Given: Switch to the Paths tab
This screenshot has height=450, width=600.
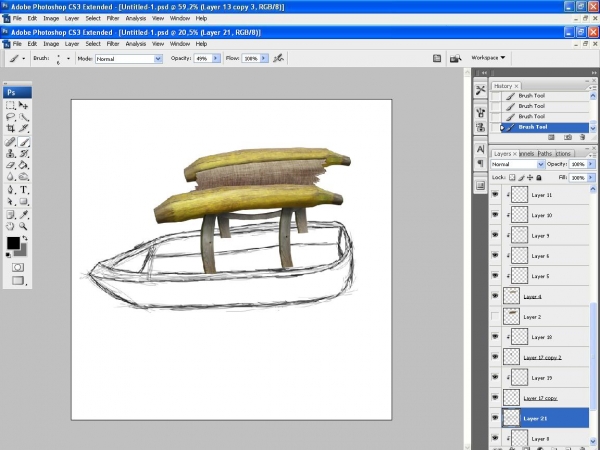Looking at the screenshot, I should tap(545, 153).
